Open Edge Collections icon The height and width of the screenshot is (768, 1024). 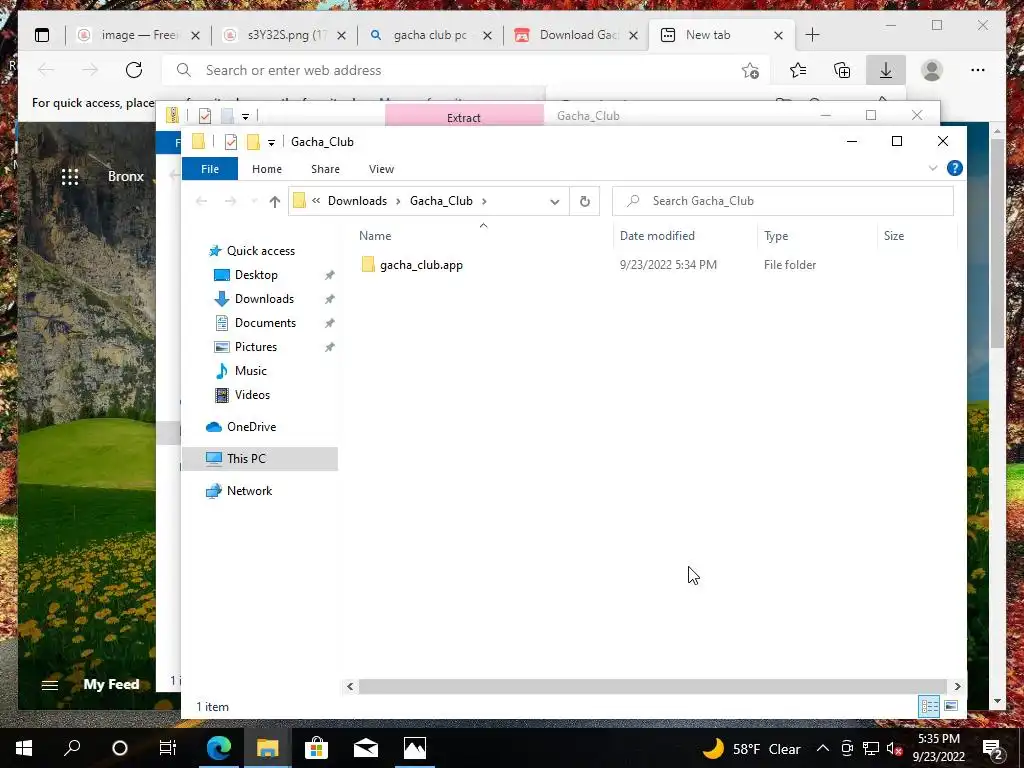tap(842, 70)
